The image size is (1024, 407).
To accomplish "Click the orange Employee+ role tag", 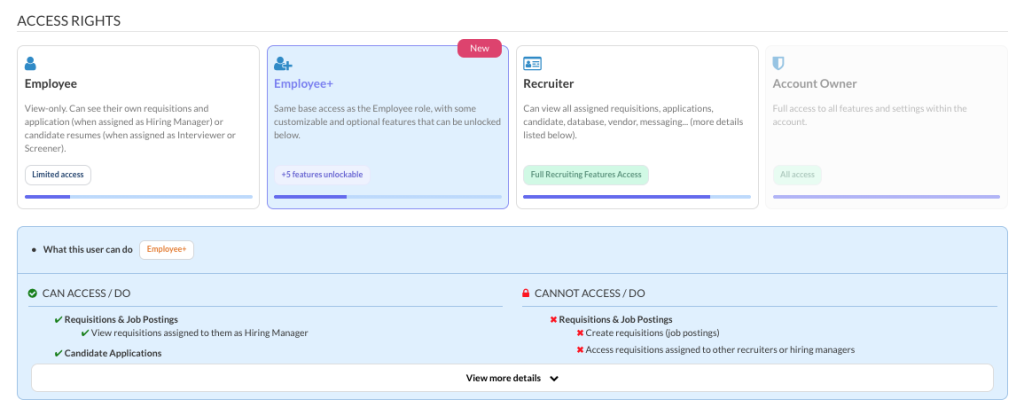I will [166, 249].
